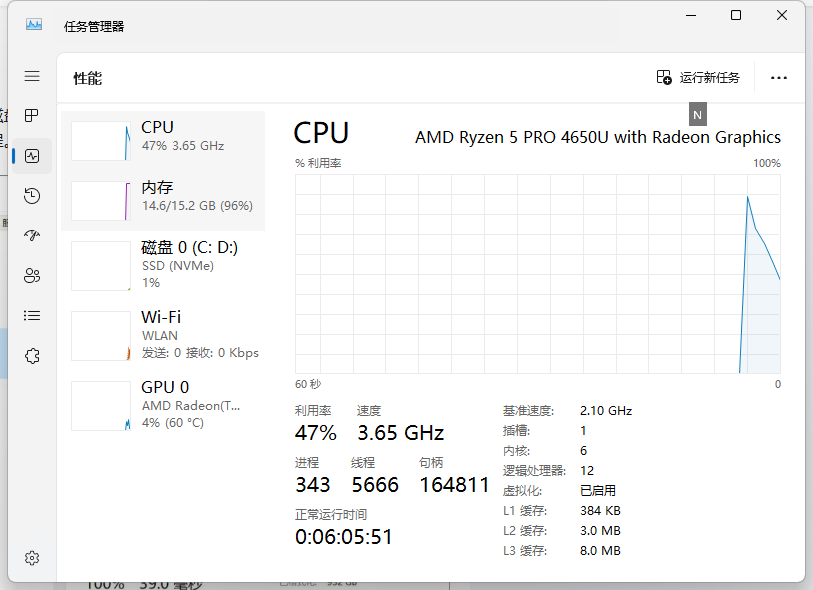Select 磁盘 0 (C: D:) item

click(x=163, y=265)
